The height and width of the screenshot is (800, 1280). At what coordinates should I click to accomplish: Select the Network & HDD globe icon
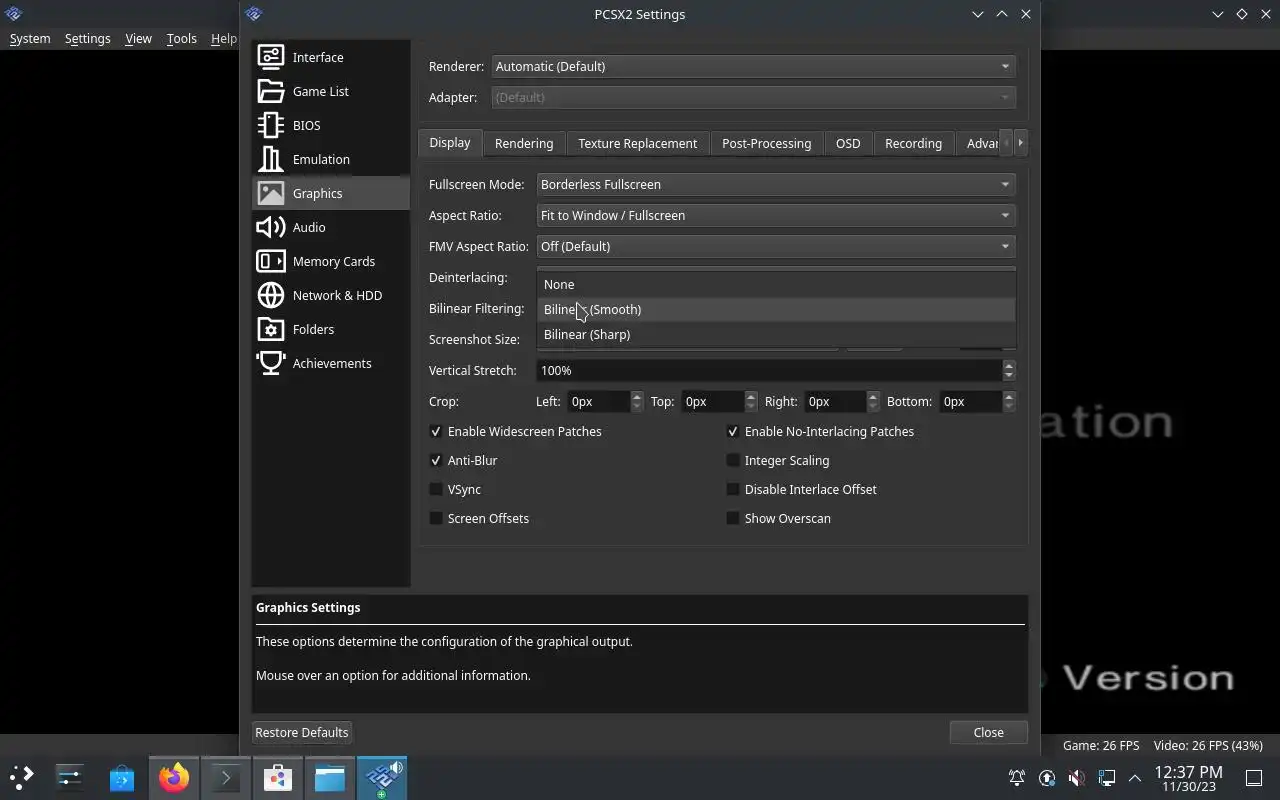271,295
